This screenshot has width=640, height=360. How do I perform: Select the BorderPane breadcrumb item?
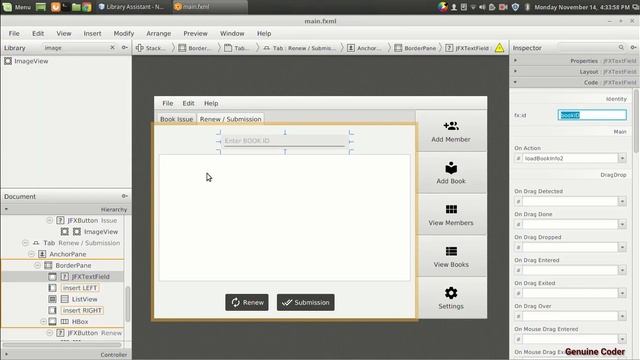[416, 48]
